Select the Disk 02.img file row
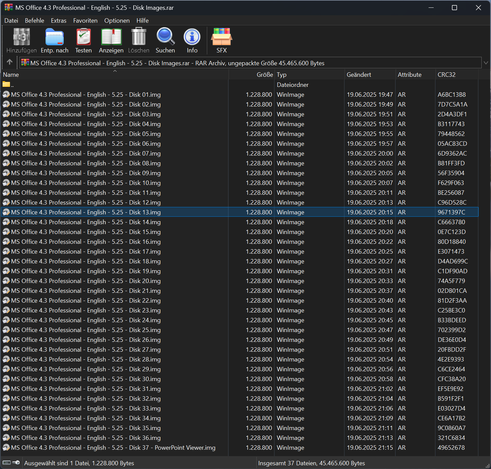Viewport: 491px width, 469px height. click(x=240, y=104)
